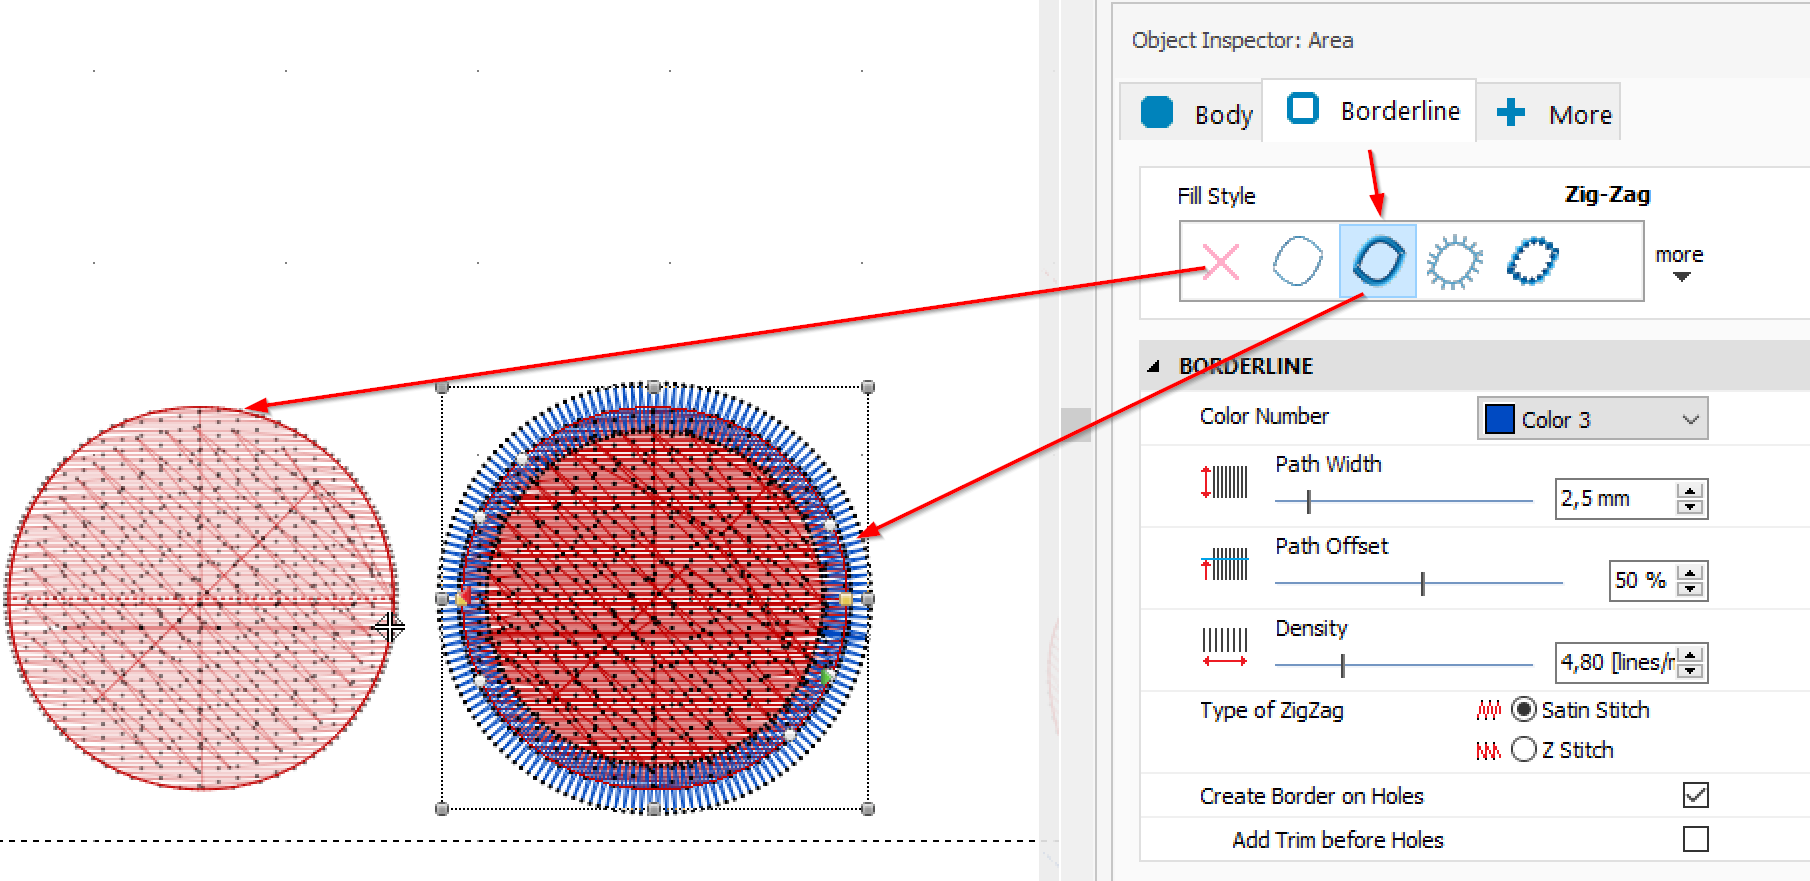
Task: Click the vertical scrollbar thumb beside canvas
Action: (x=1075, y=424)
